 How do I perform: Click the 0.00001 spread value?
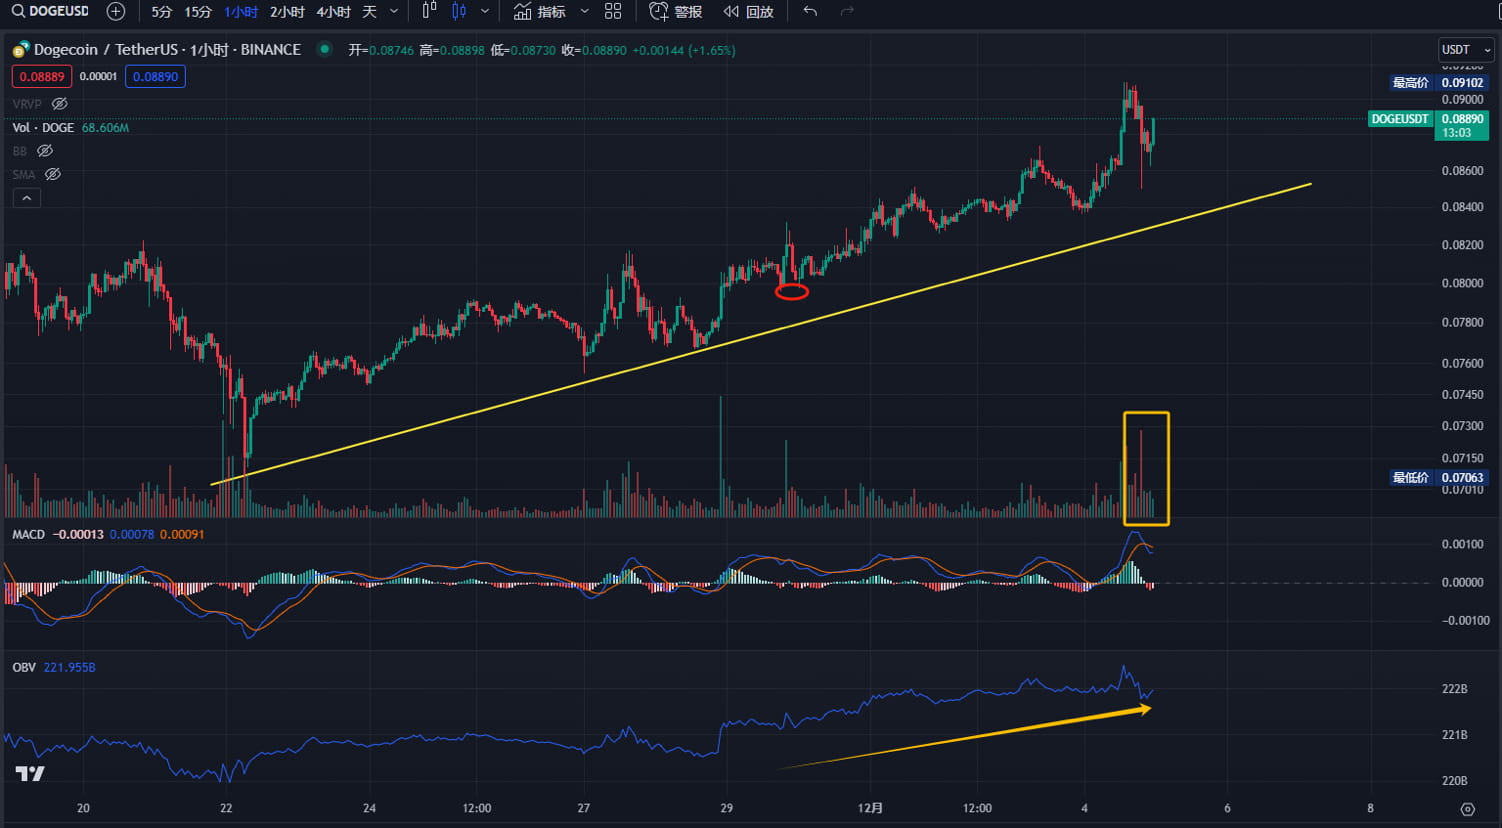[x=98, y=77]
